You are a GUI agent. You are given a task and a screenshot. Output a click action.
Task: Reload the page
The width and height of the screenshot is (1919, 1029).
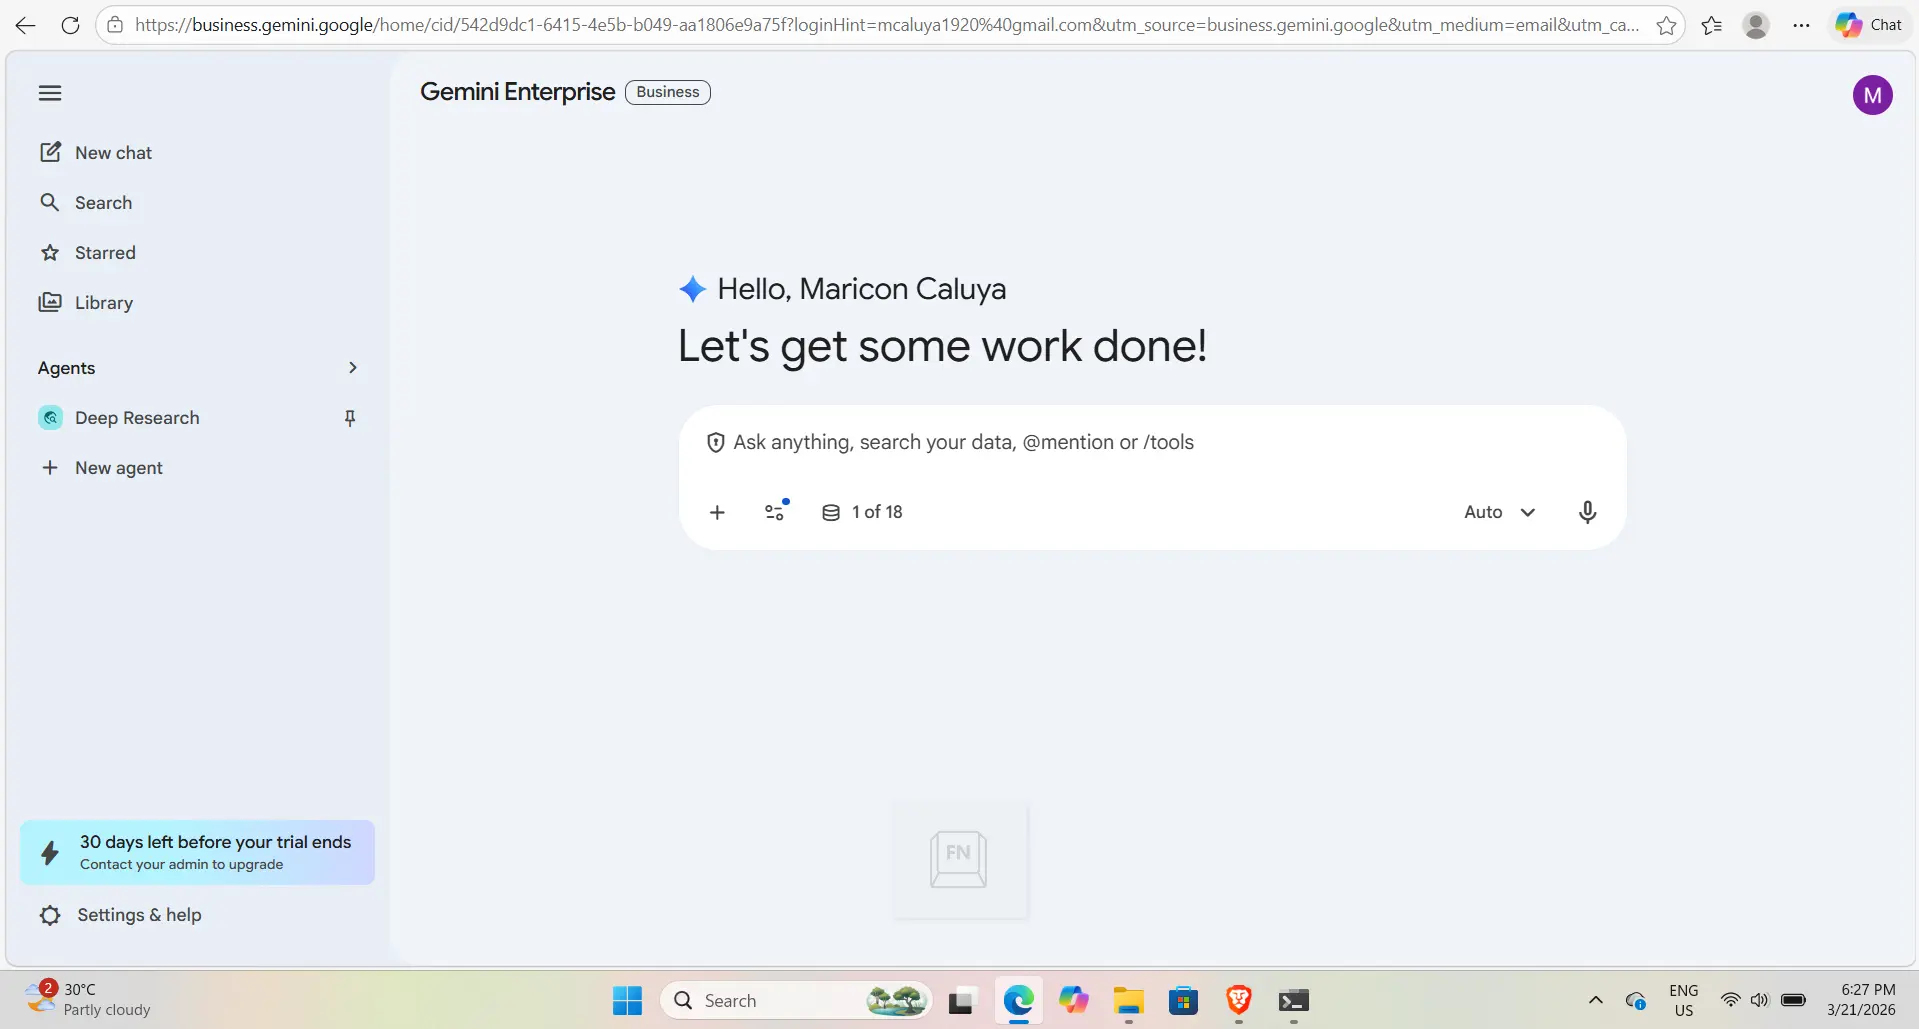coord(70,25)
